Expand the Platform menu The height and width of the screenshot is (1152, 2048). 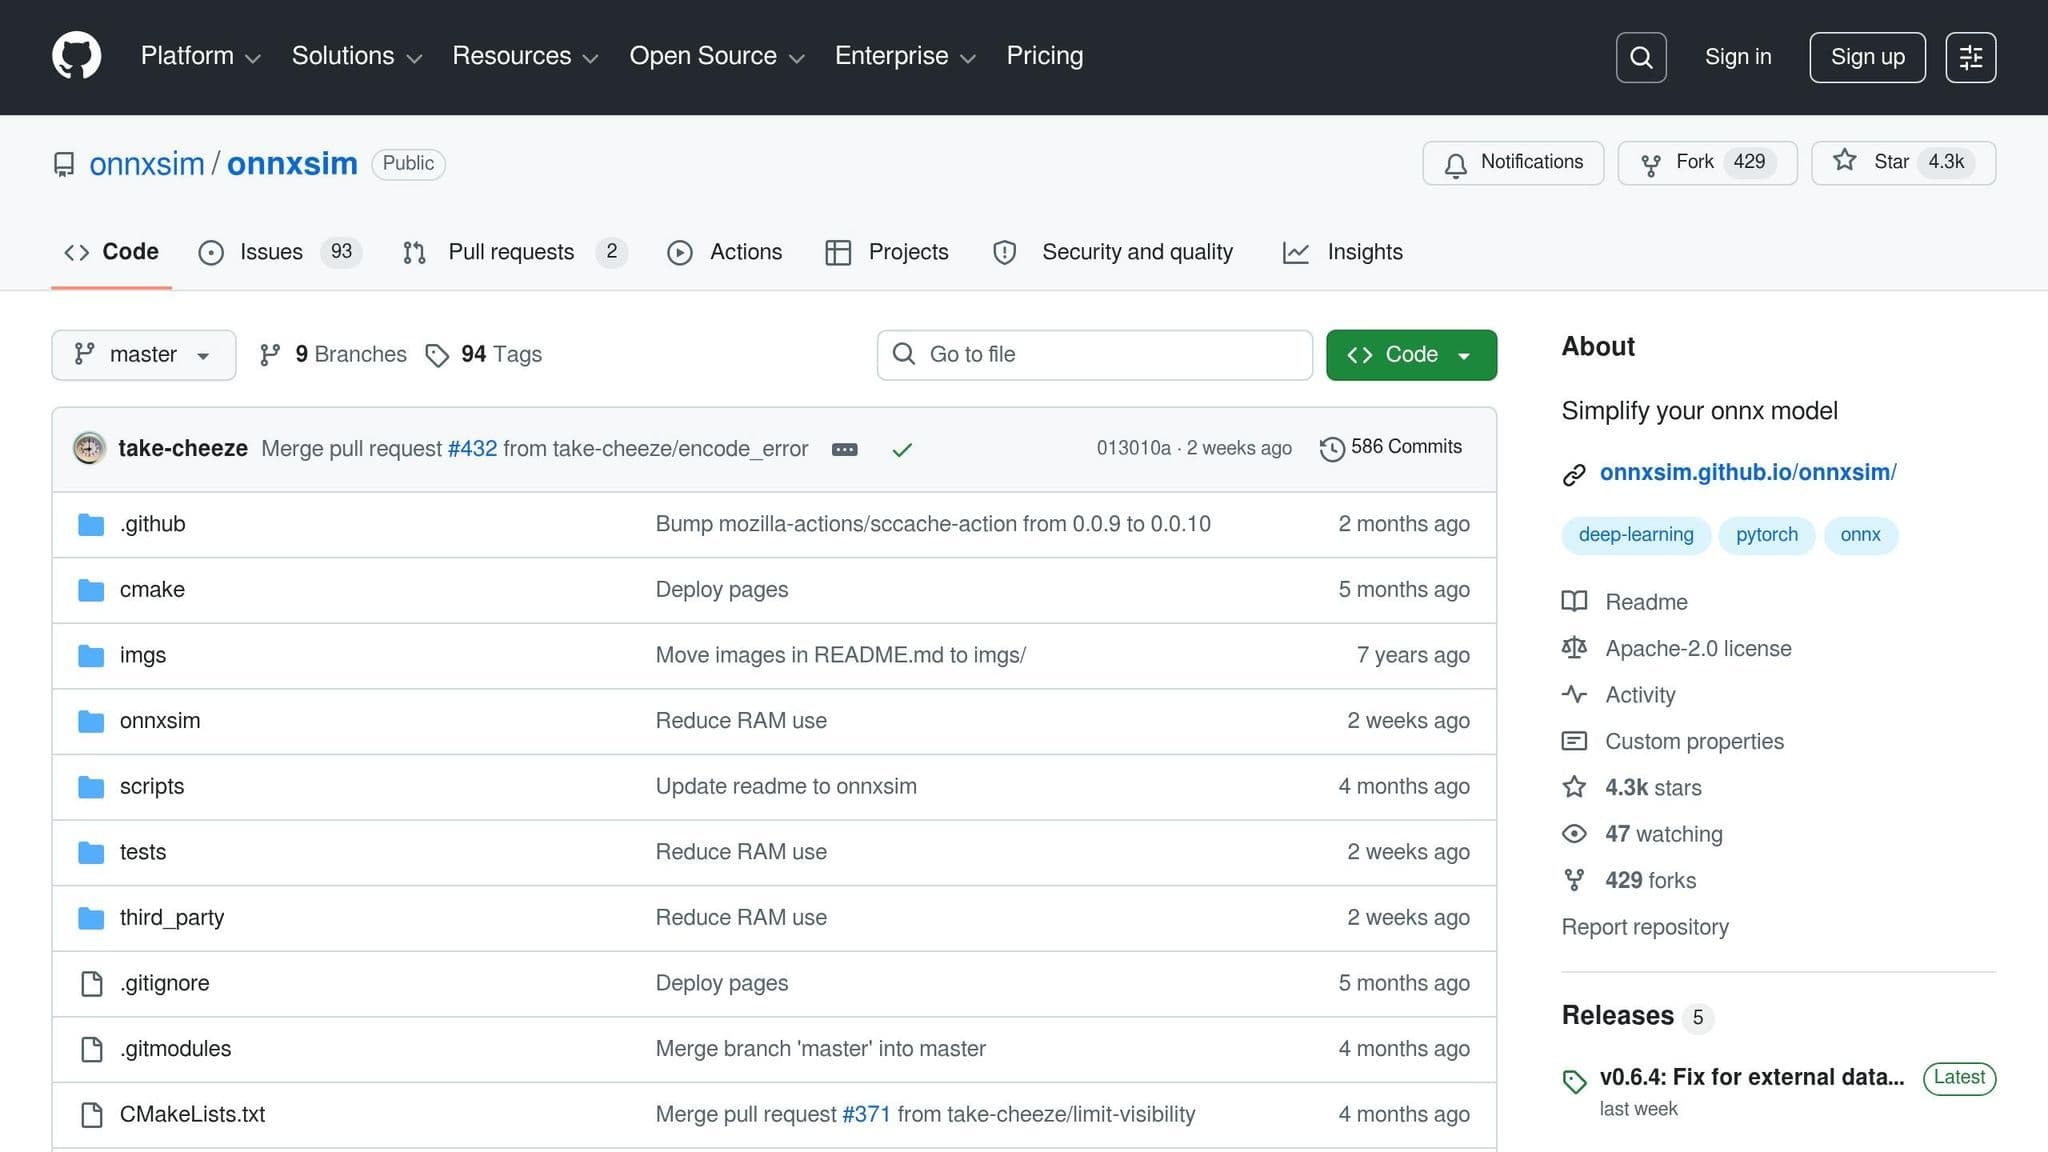point(200,56)
